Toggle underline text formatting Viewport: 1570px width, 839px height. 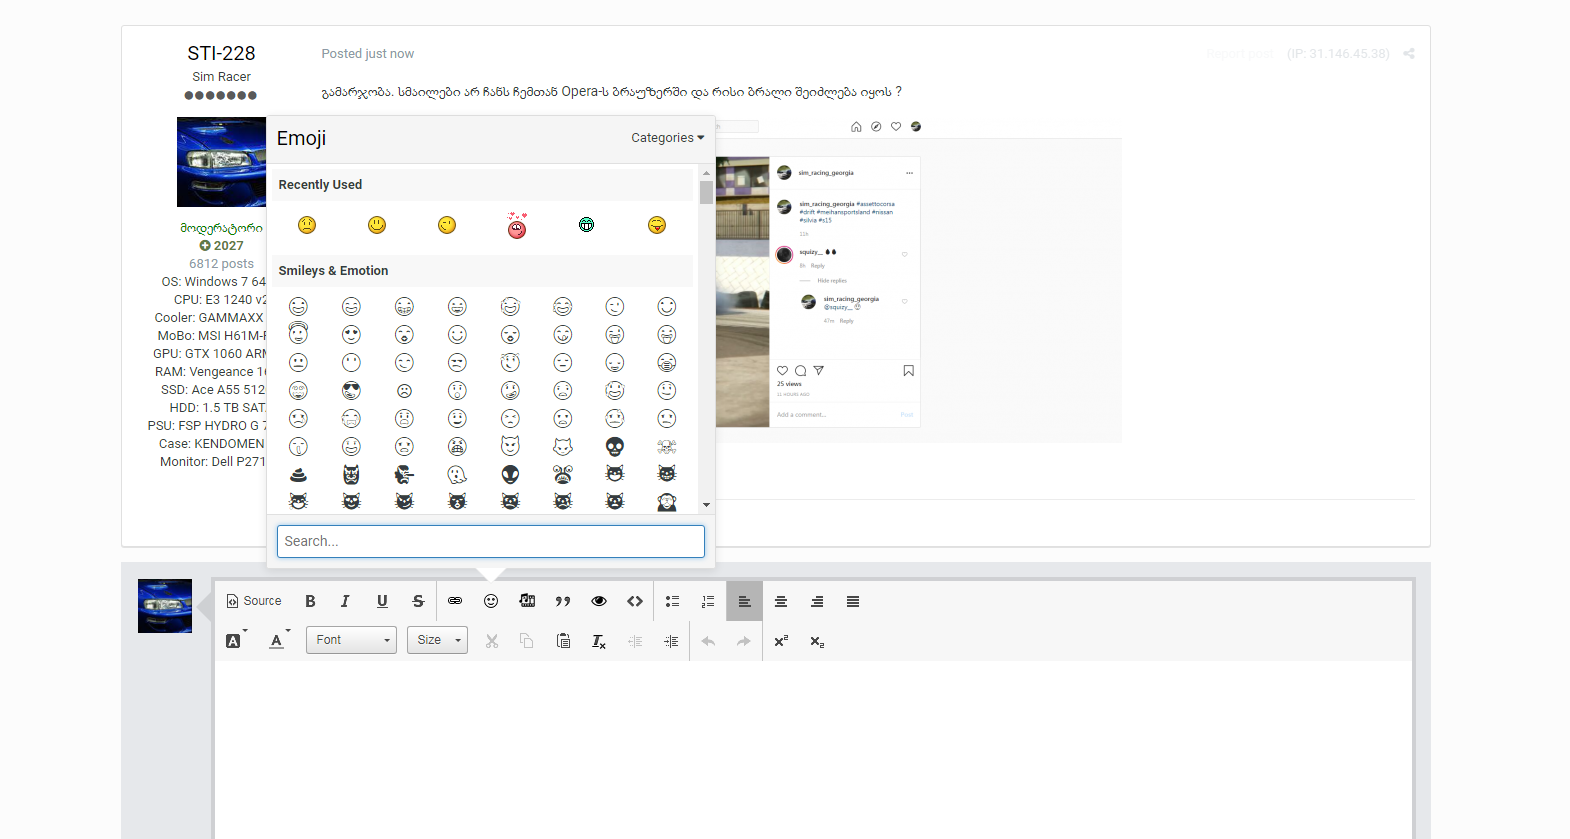pos(382,601)
